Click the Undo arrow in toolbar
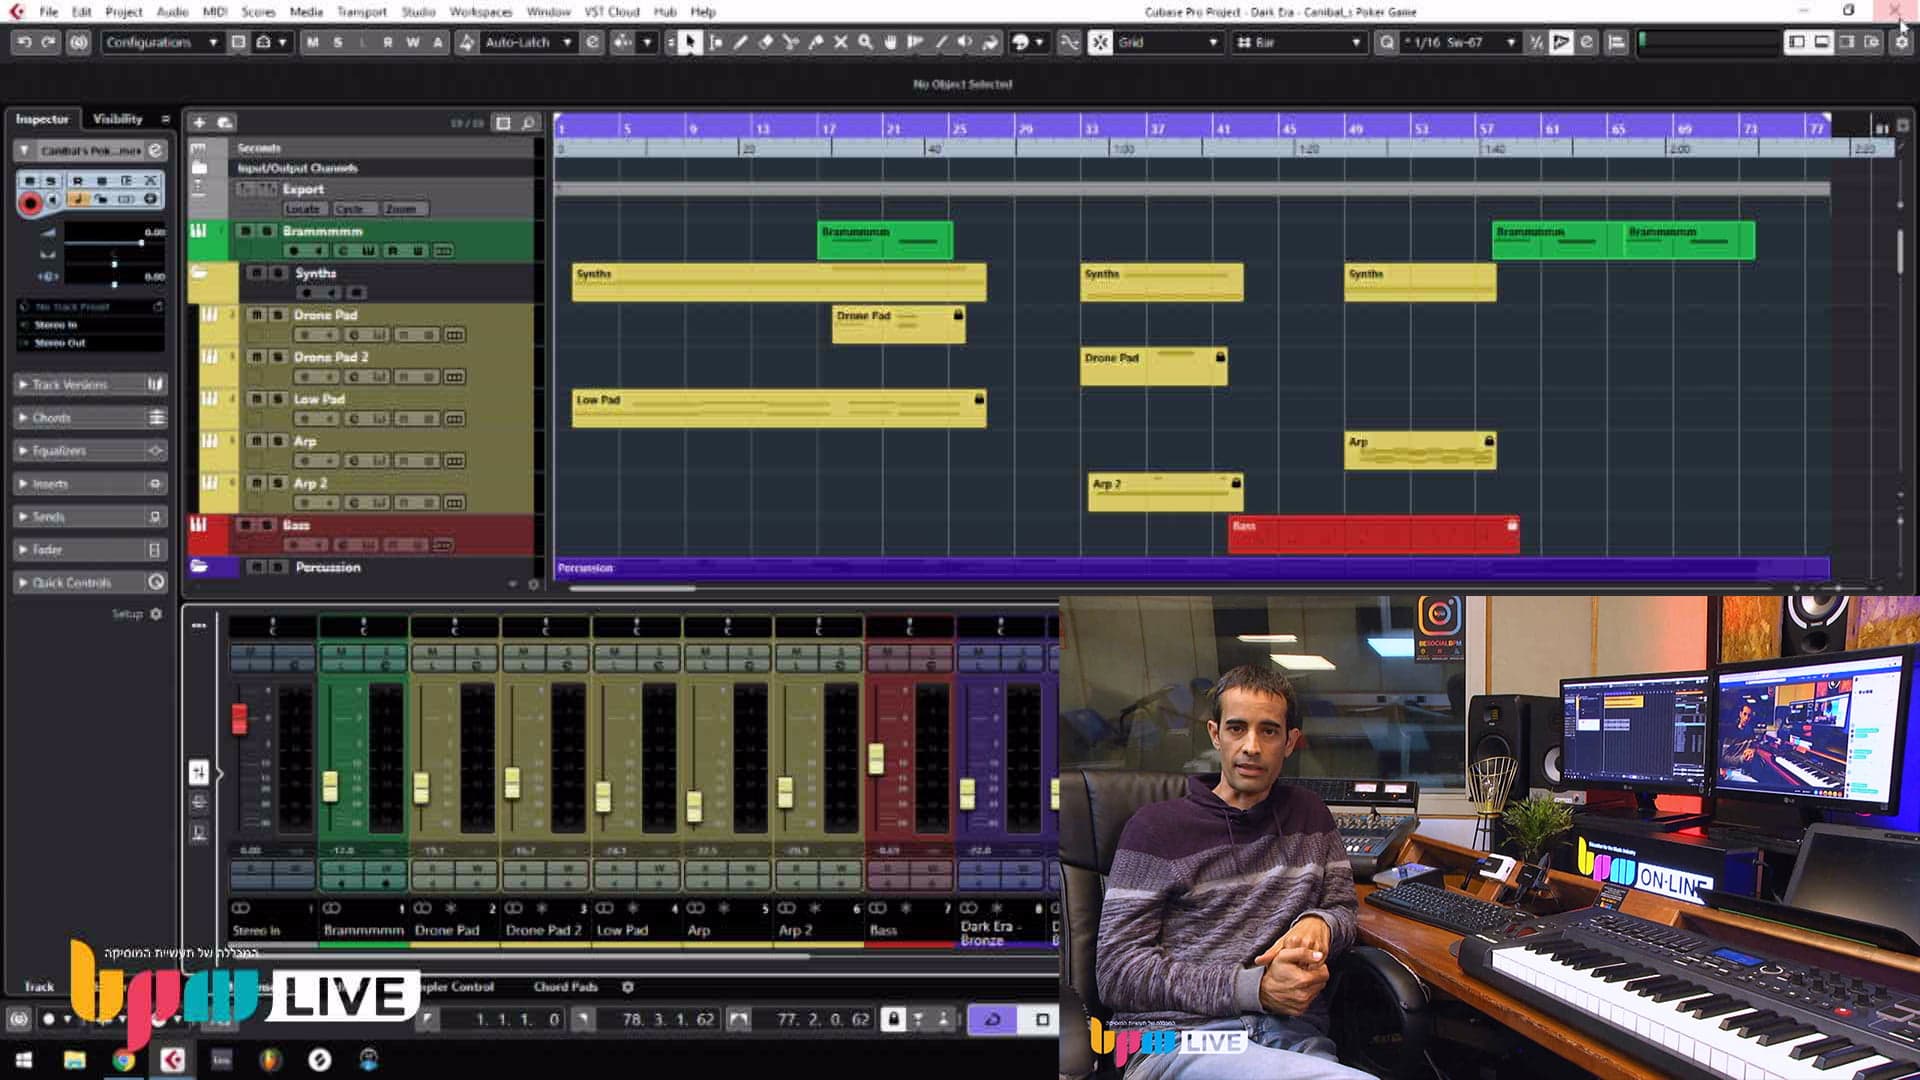 pos(25,42)
